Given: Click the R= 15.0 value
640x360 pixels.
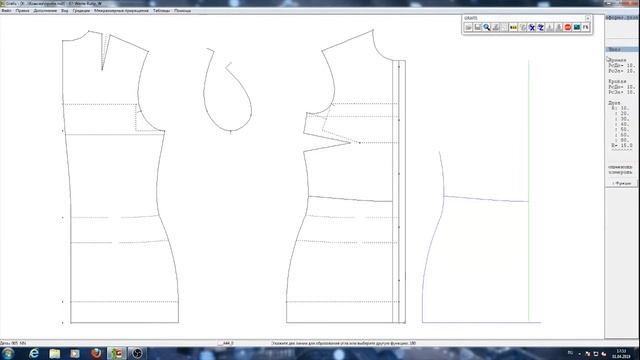Looking at the screenshot, I should 622,145.
